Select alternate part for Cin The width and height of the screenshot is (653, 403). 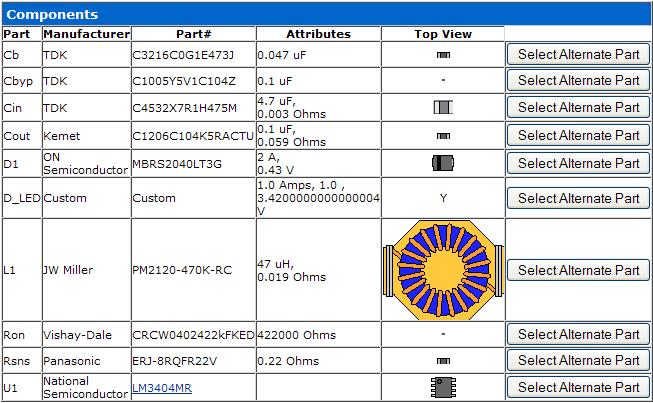[578, 107]
